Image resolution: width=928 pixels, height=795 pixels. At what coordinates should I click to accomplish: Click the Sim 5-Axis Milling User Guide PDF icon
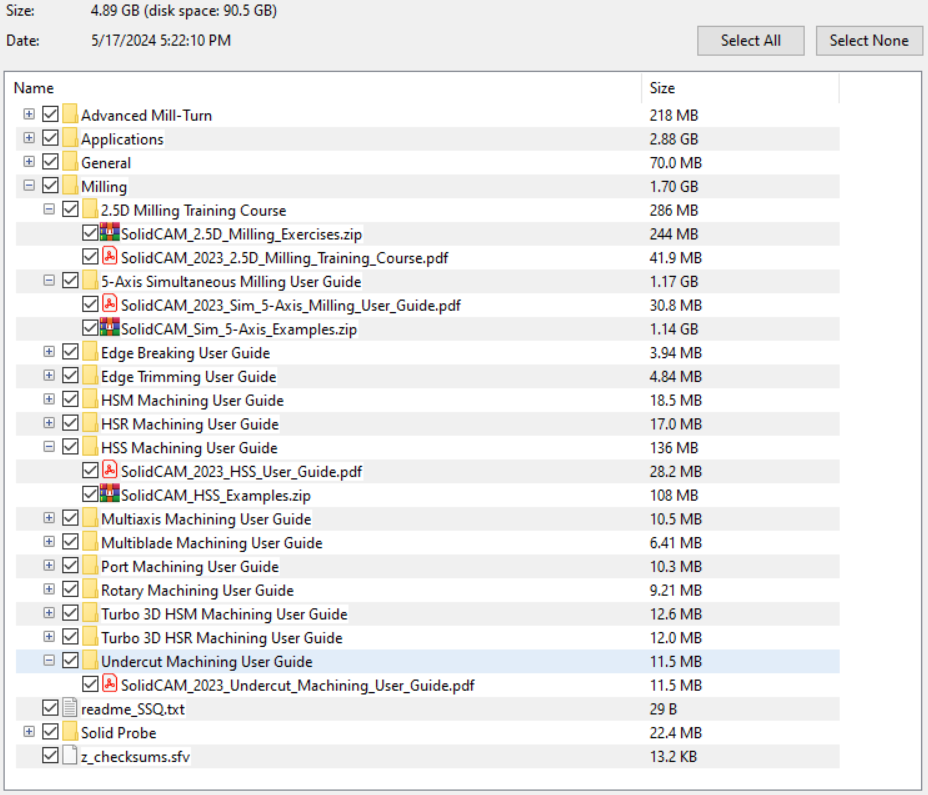tap(109, 303)
